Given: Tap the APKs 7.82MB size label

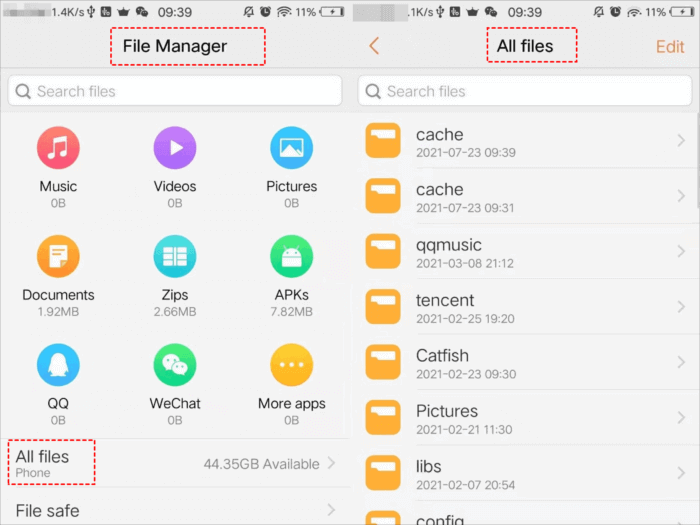Looking at the screenshot, I should click(292, 312).
